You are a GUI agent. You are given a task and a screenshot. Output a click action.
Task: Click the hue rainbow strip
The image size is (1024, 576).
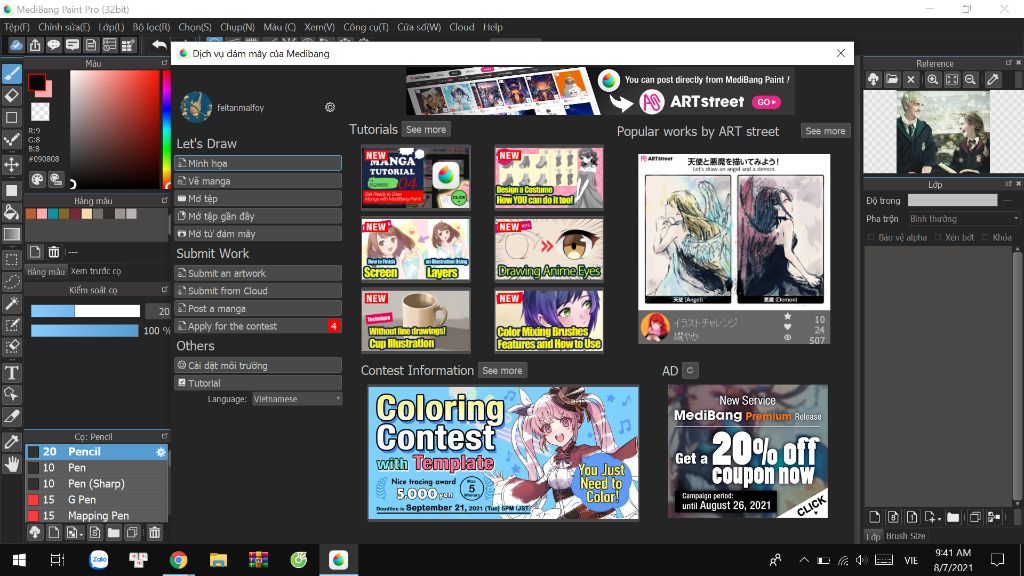pos(167,128)
